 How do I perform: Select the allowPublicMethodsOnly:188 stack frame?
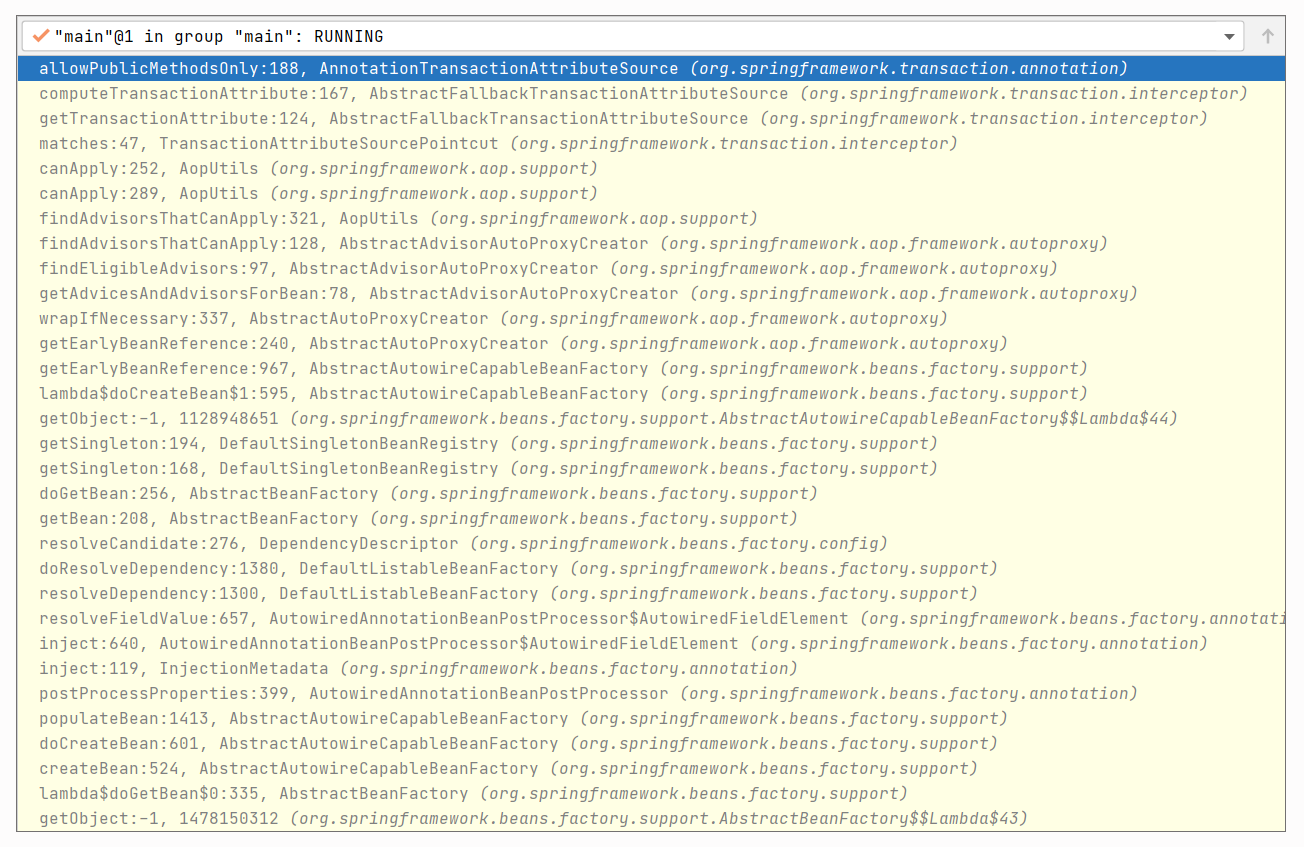(x=582, y=69)
